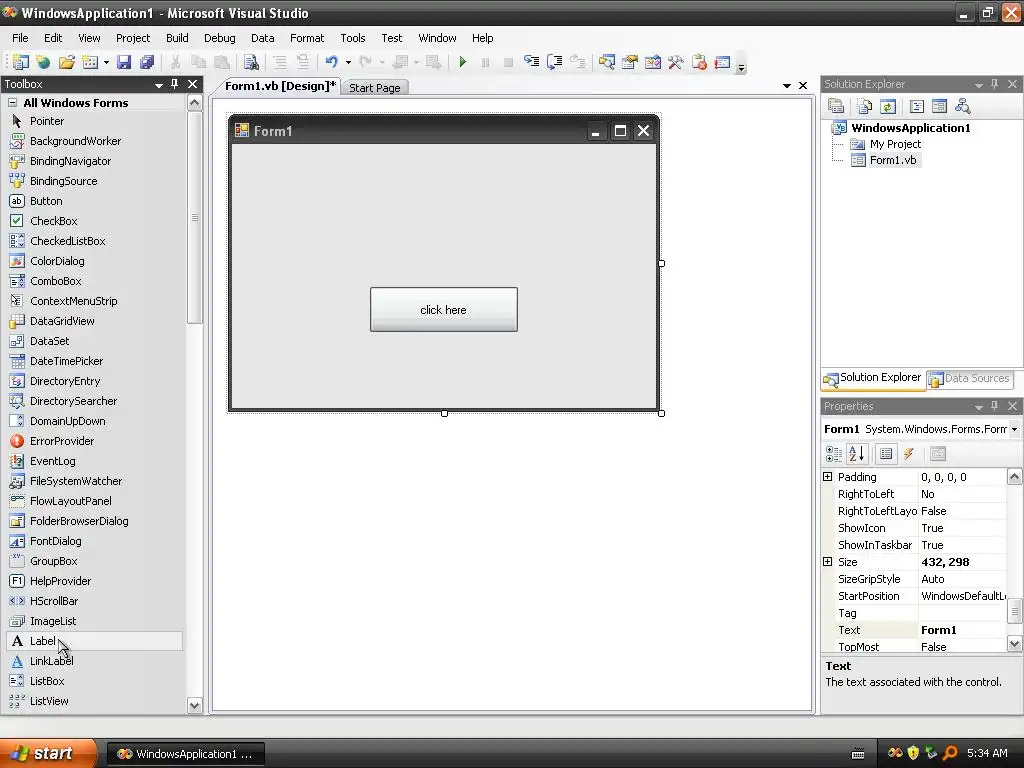Collapse the All Windows Forms toolbox group
1024x768 pixels.
pos(12,103)
